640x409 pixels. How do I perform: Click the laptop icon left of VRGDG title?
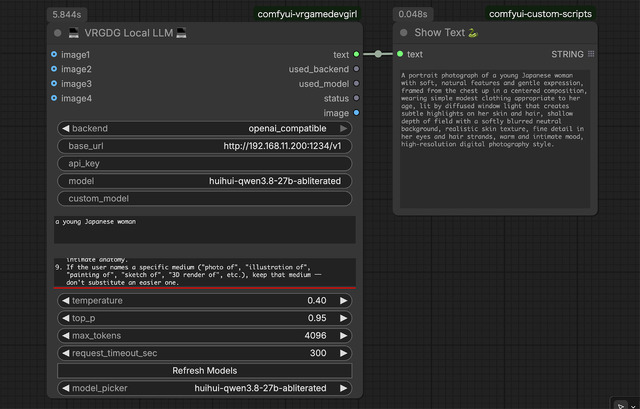pos(73,33)
